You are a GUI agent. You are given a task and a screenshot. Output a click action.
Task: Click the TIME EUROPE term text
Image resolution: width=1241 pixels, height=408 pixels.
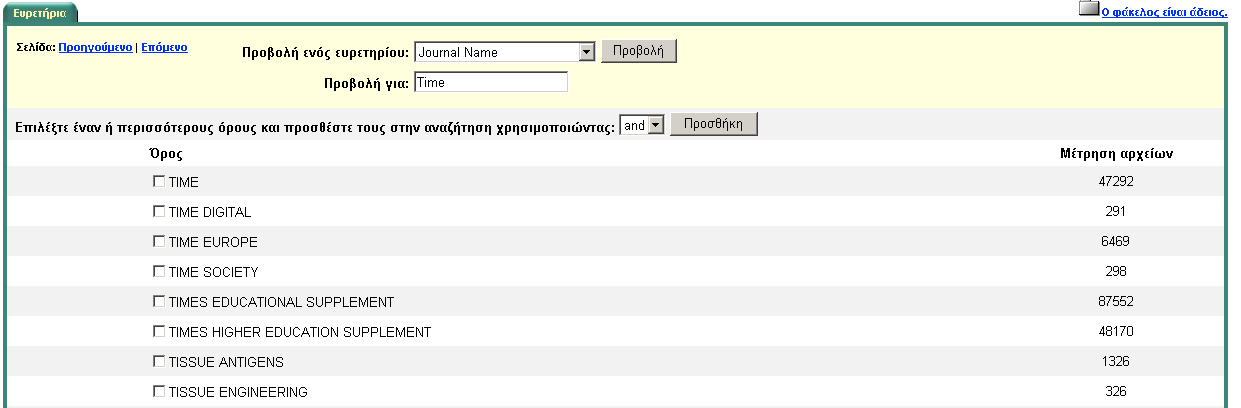click(x=213, y=243)
